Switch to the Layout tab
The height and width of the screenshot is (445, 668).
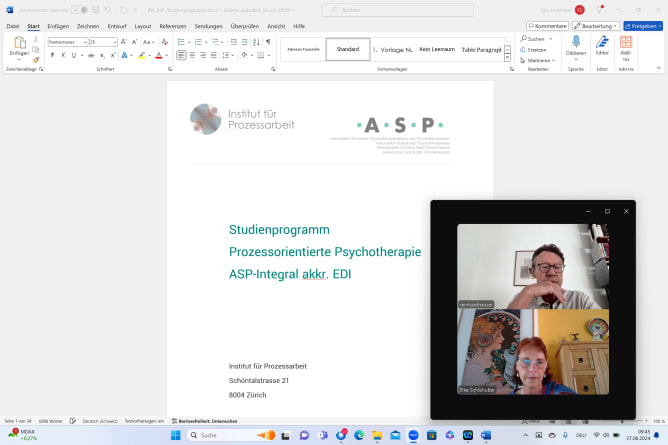[x=143, y=26]
